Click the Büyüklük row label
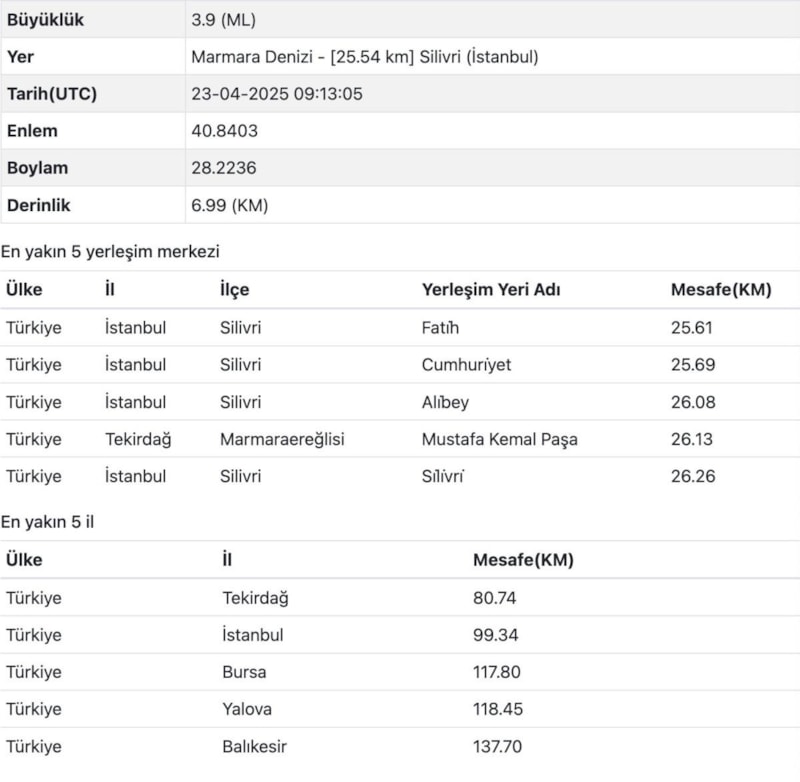 point(45,19)
